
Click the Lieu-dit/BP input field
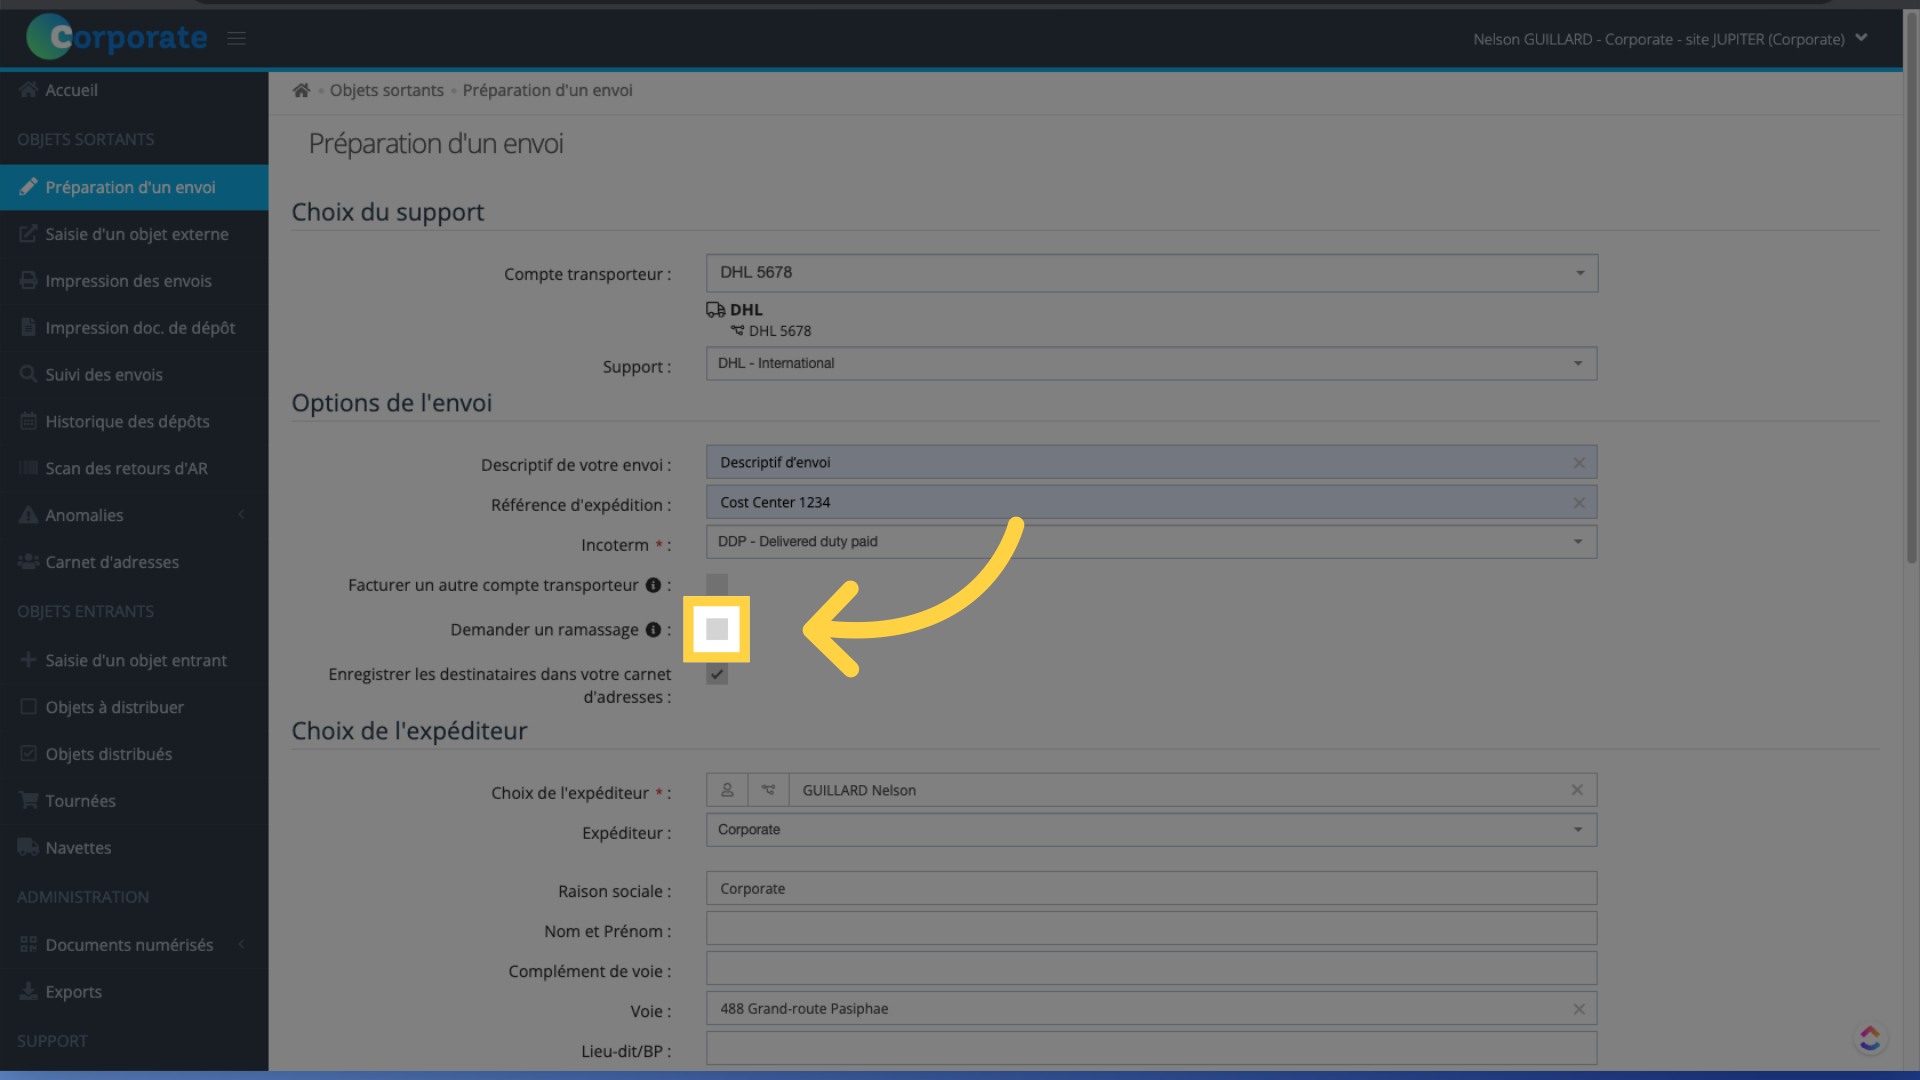click(x=1151, y=1048)
